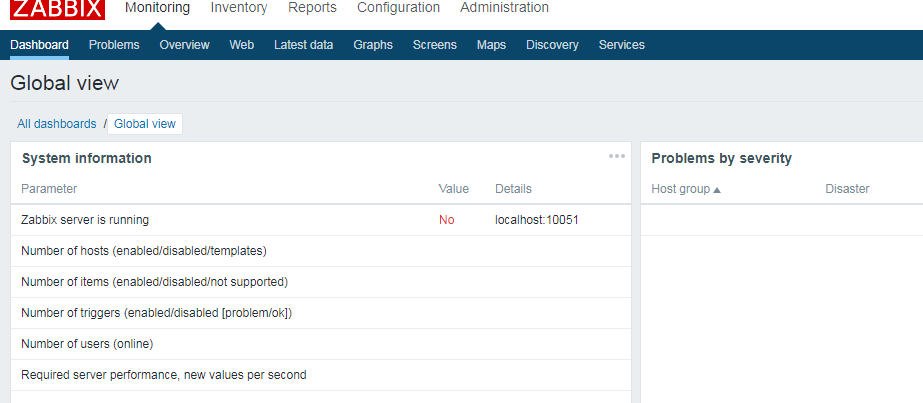This screenshot has height=403, width=923.
Task: Open the Configuration menu
Action: tap(399, 8)
